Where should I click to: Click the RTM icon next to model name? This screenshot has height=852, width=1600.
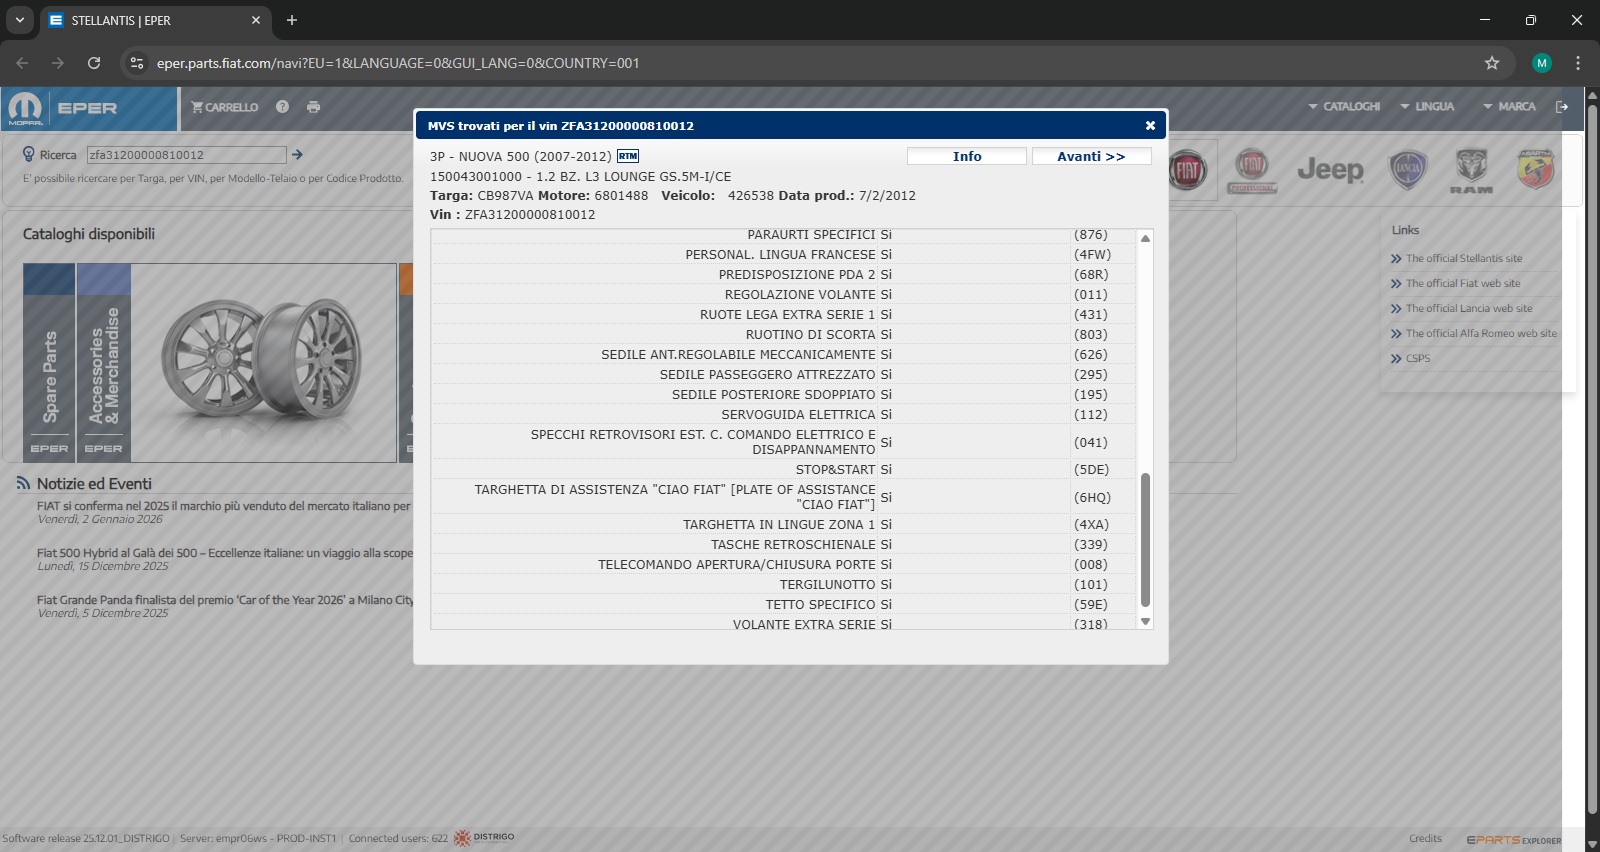(628, 157)
